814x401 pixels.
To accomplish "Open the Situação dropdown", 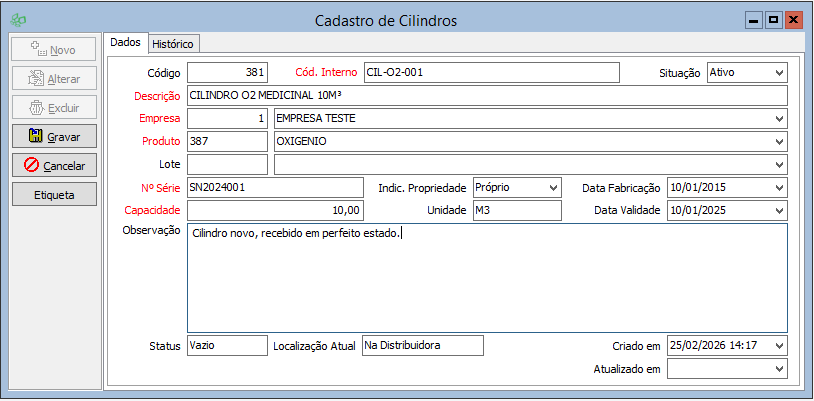I will 778,73.
